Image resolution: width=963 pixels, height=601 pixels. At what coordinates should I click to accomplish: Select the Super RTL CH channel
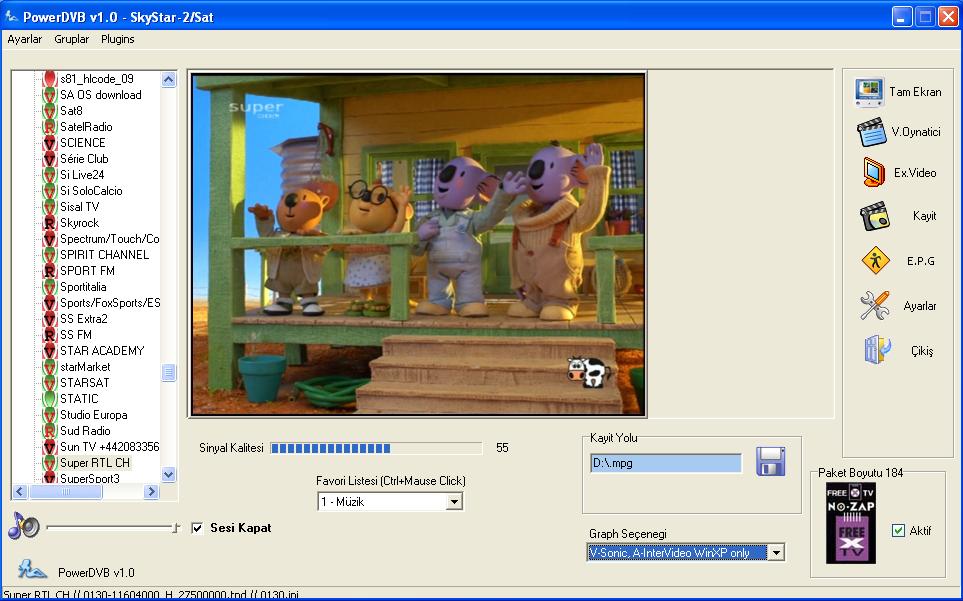(x=95, y=463)
